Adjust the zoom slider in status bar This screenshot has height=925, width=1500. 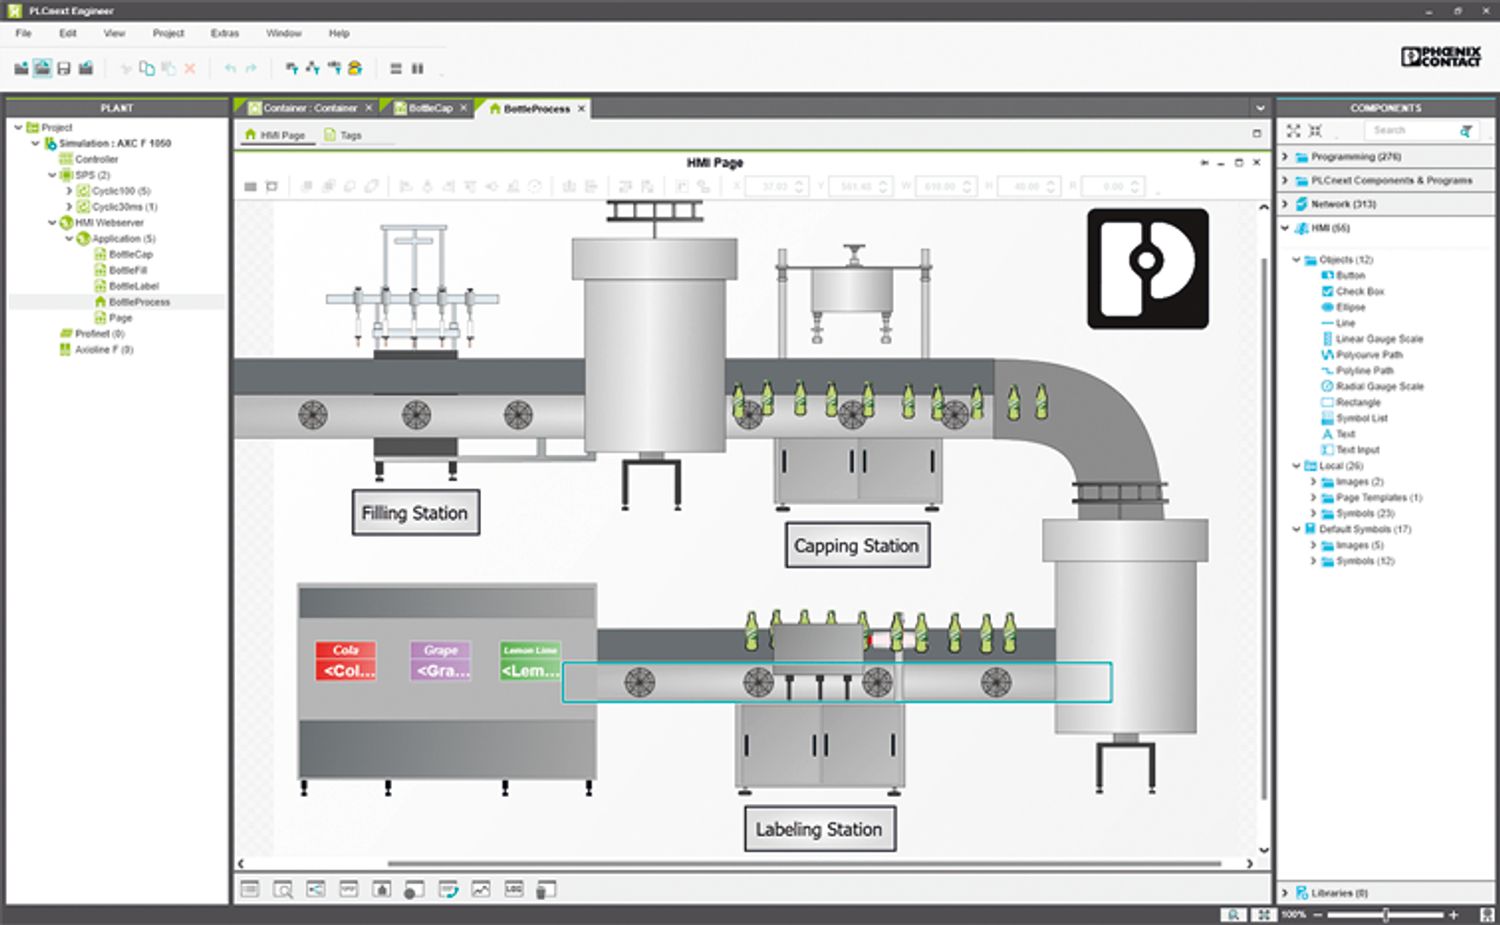tap(1385, 914)
